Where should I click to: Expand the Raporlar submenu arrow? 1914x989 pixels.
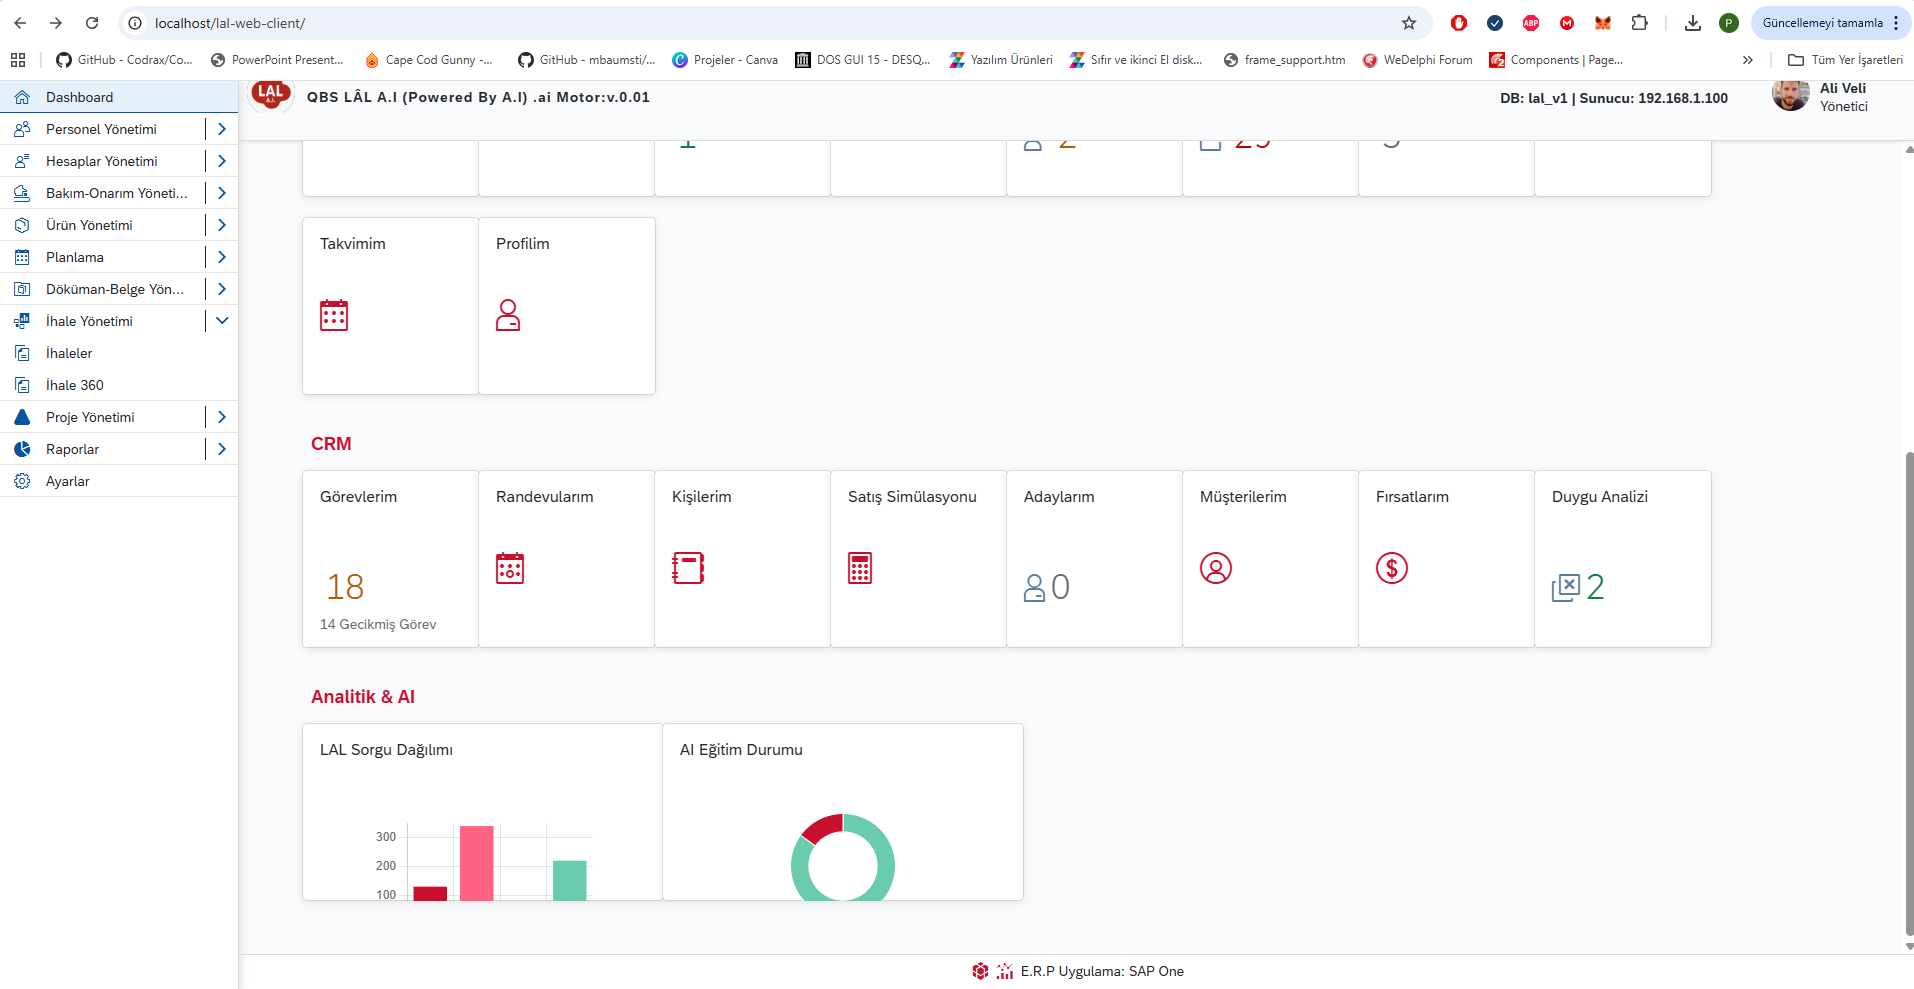click(222, 449)
